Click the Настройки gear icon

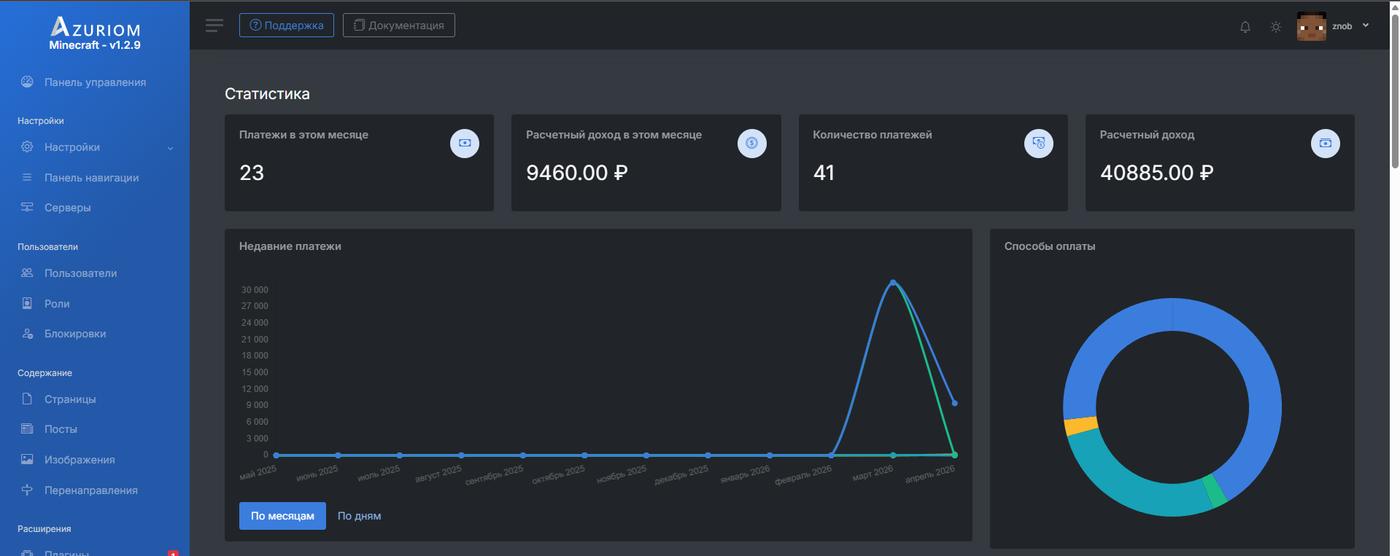pos(27,147)
